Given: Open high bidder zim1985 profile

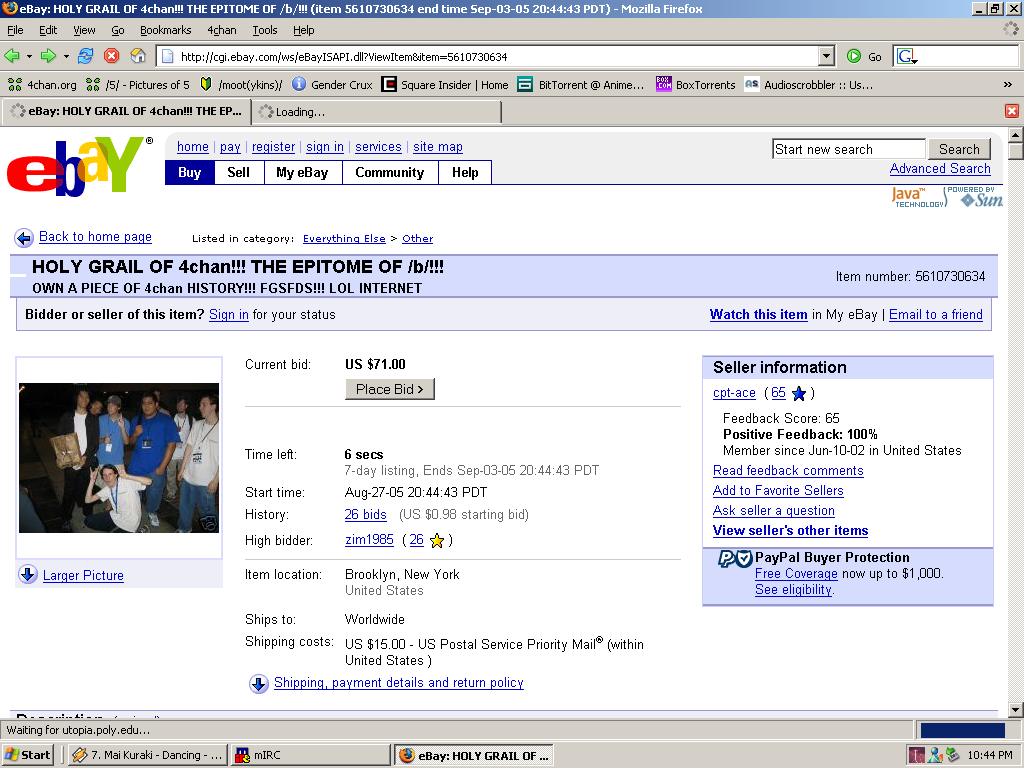Looking at the screenshot, I should click(369, 539).
